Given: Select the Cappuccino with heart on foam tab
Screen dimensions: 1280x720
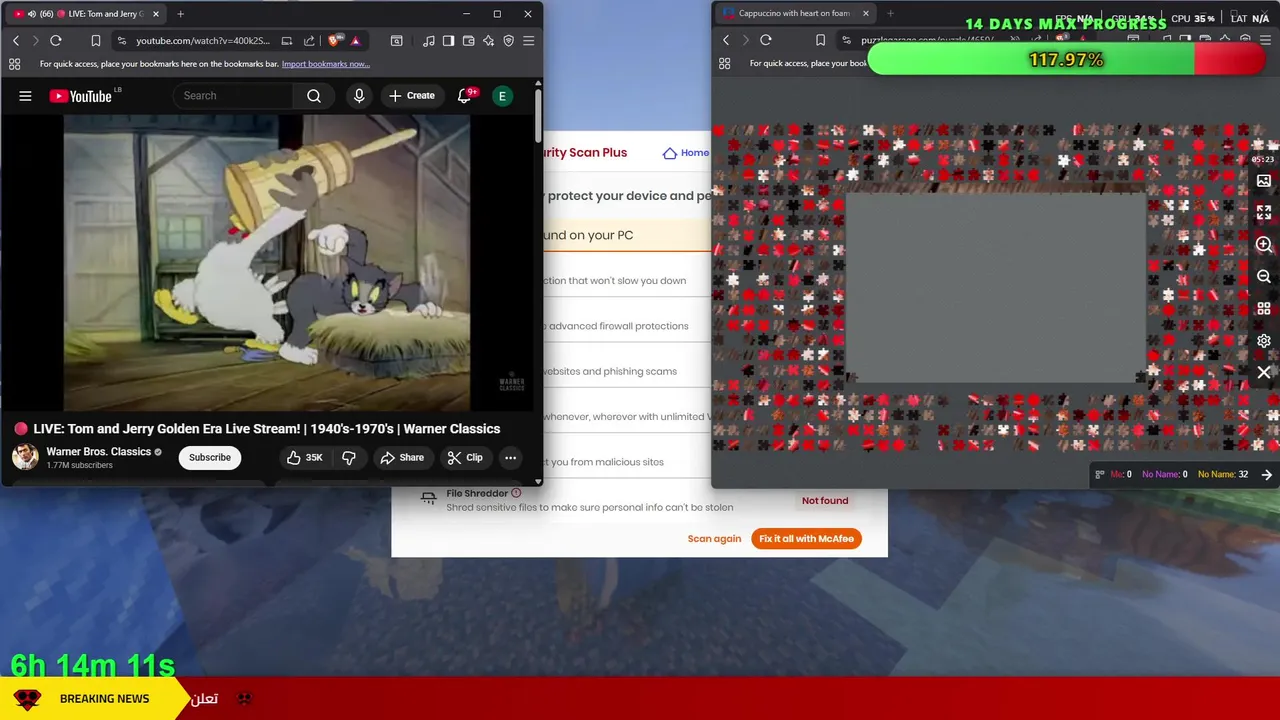Looking at the screenshot, I should pos(795,14).
